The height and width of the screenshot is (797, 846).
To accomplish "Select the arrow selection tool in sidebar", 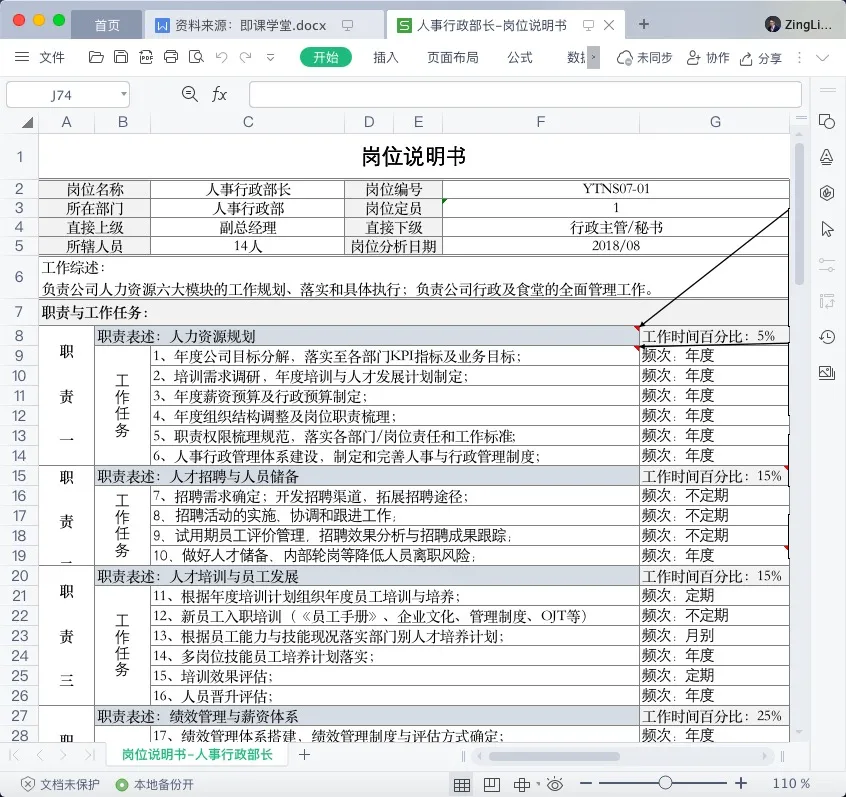I will click(x=826, y=229).
